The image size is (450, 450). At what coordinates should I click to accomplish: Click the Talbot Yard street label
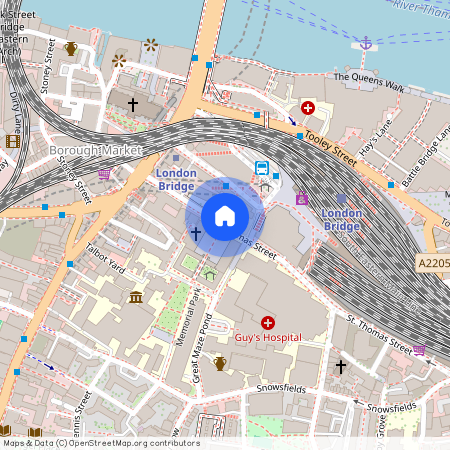tap(105, 258)
